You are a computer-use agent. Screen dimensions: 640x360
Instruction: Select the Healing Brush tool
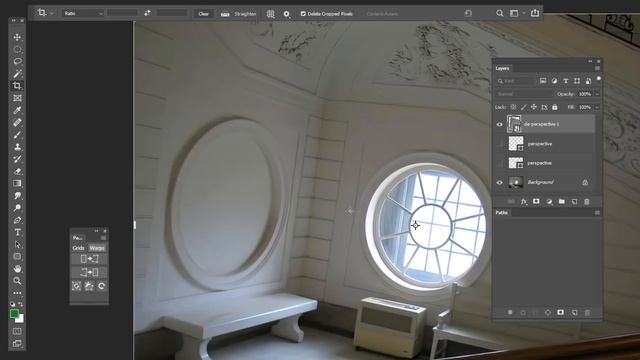point(17,122)
